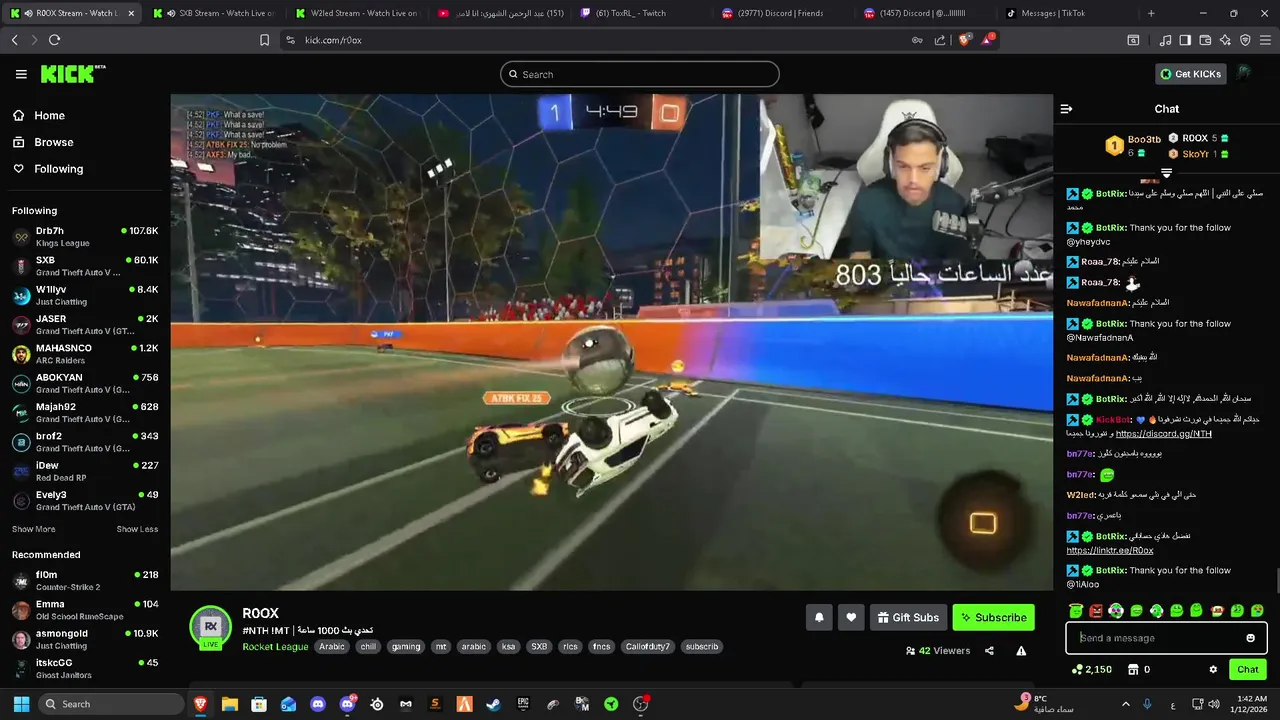Open the Brave Wallet icon

(x=1205, y=40)
